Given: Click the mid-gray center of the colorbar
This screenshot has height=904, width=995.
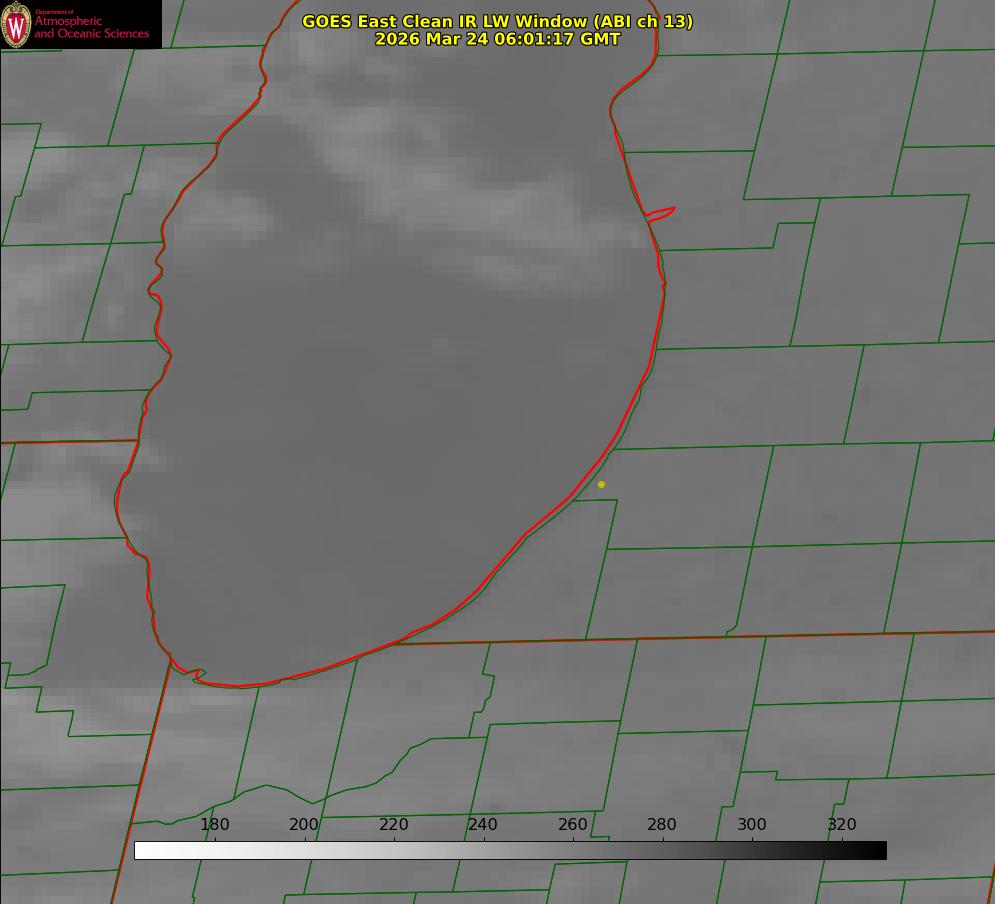Looking at the screenshot, I should 510,850.
